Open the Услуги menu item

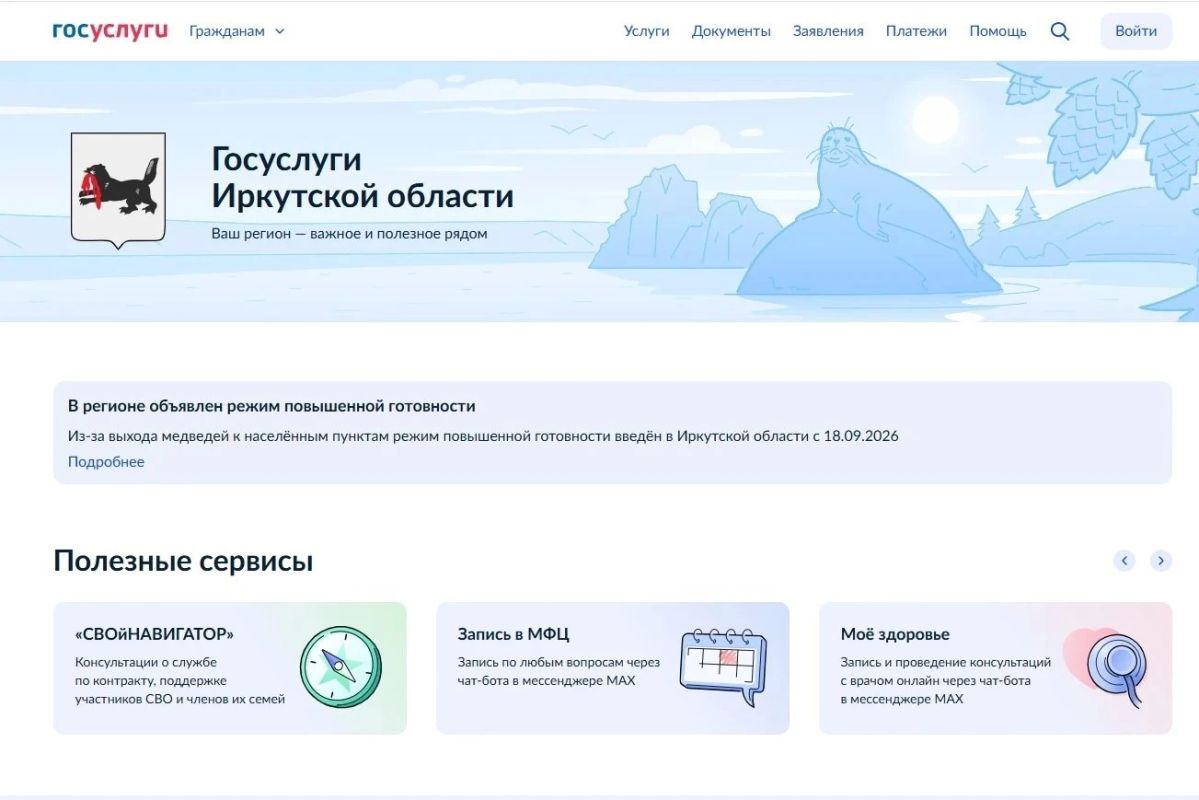click(646, 31)
